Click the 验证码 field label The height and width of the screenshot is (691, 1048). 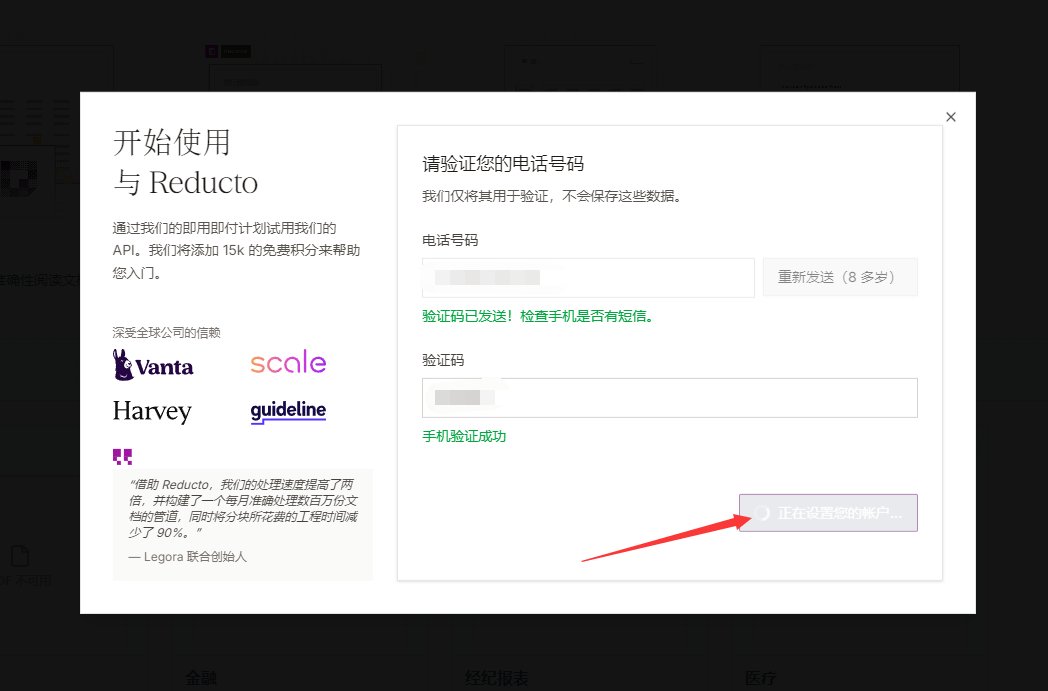[x=443, y=360]
